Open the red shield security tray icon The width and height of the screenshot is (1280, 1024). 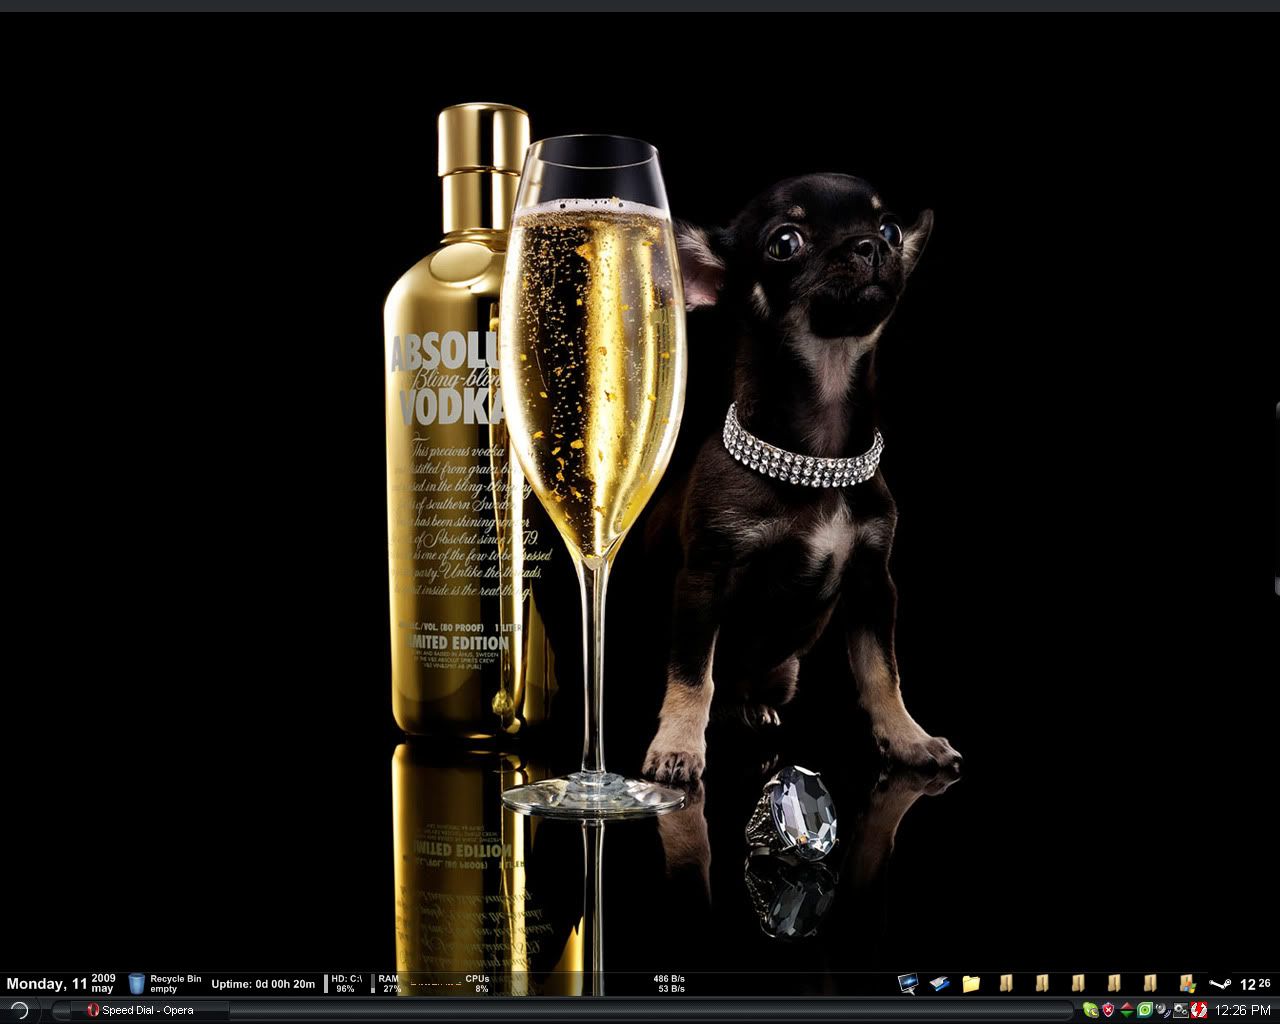coord(1108,1010)
